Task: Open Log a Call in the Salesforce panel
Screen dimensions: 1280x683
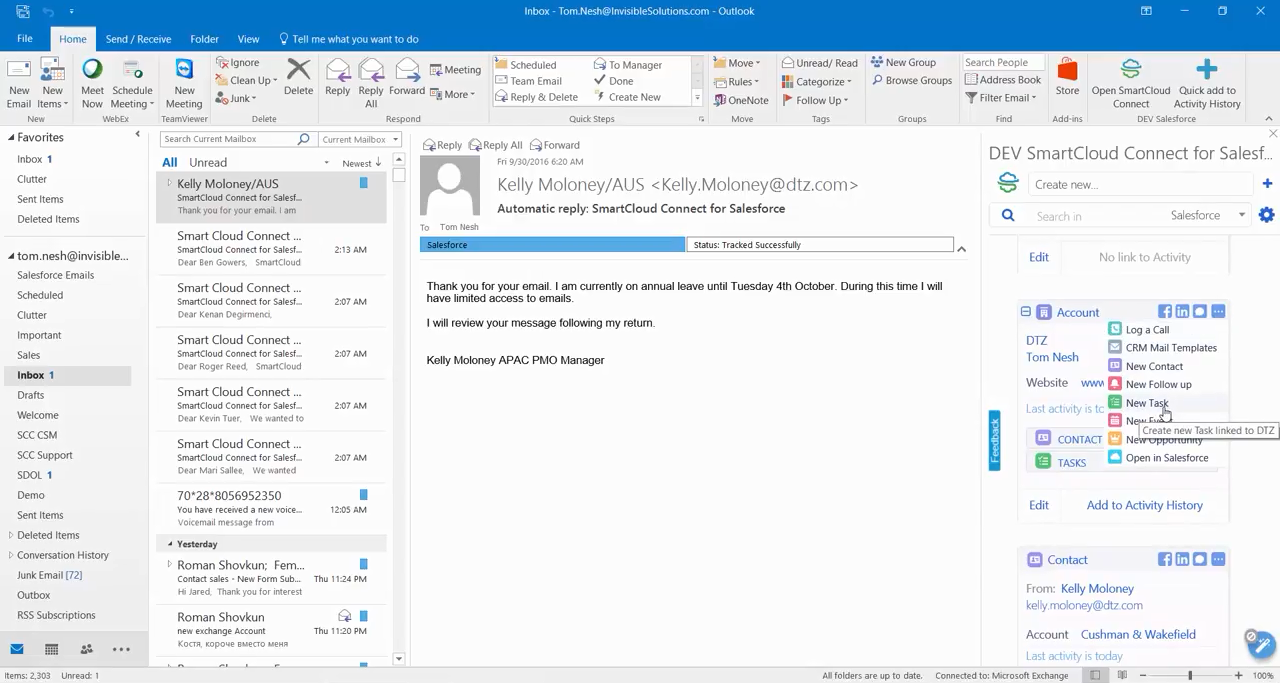Action: pos(1147,329)
